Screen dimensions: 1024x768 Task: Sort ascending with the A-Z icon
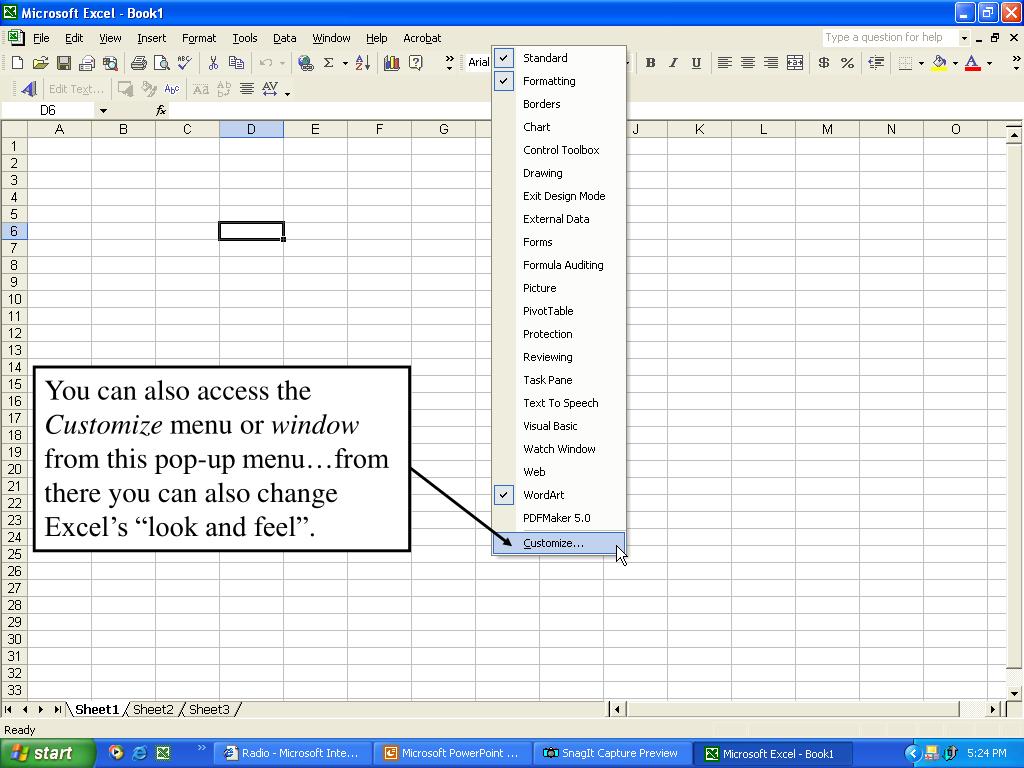(363, 63)
